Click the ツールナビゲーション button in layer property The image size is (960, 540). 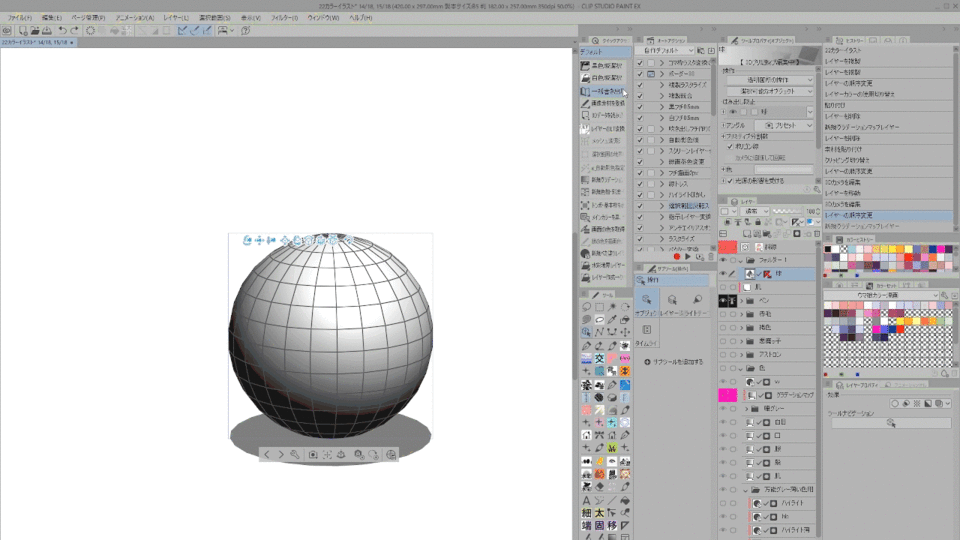pos(889,423)
